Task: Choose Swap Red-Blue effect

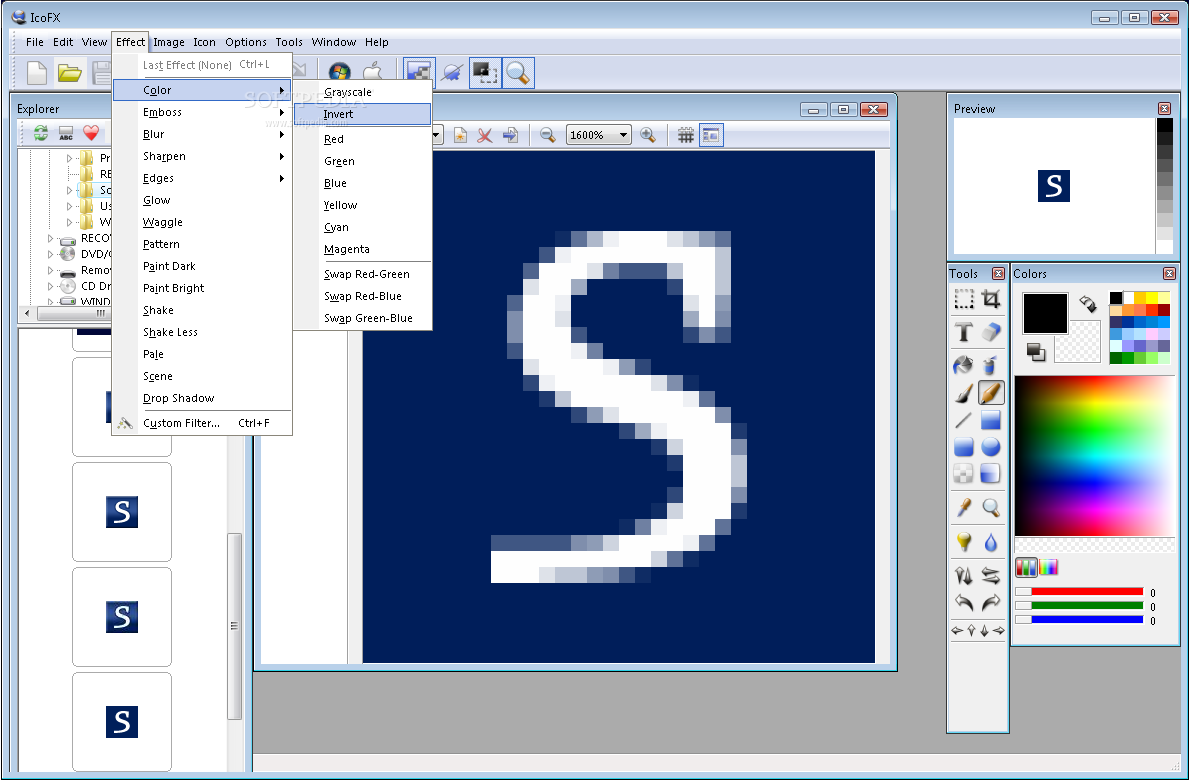Action: [x=363, y=297]
